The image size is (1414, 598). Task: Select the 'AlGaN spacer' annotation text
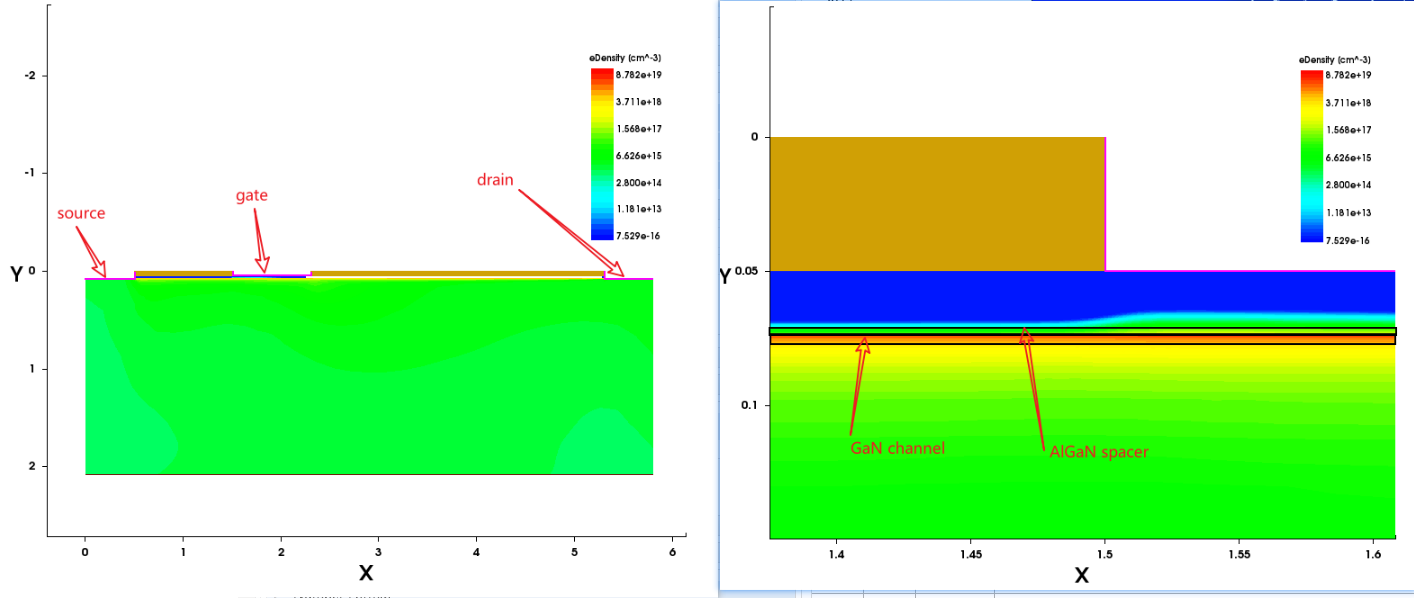click(x=1098, y=452)
